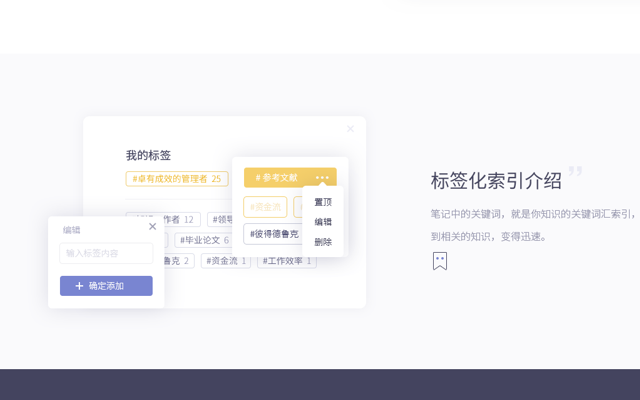Image resolution: width=640 pixels, height=400 pixels.
Task: Click the 标签化索引介绍 heading
Action: click(x=496, y=180)
